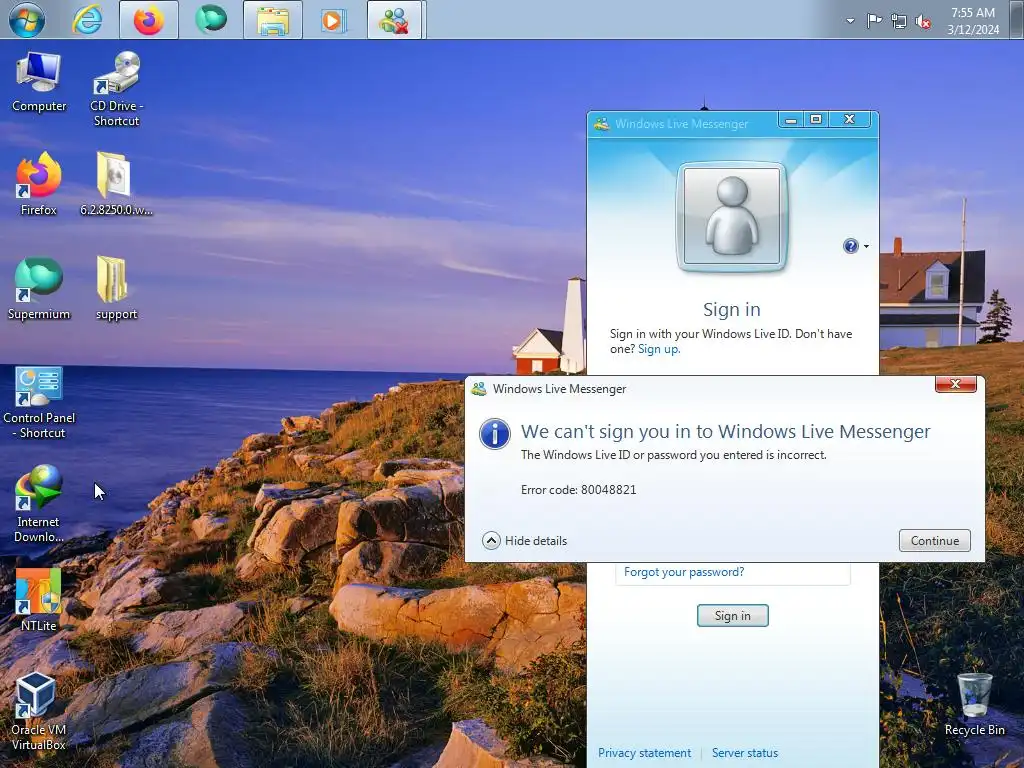Close the sign-in error dialog

pos(955,384)
